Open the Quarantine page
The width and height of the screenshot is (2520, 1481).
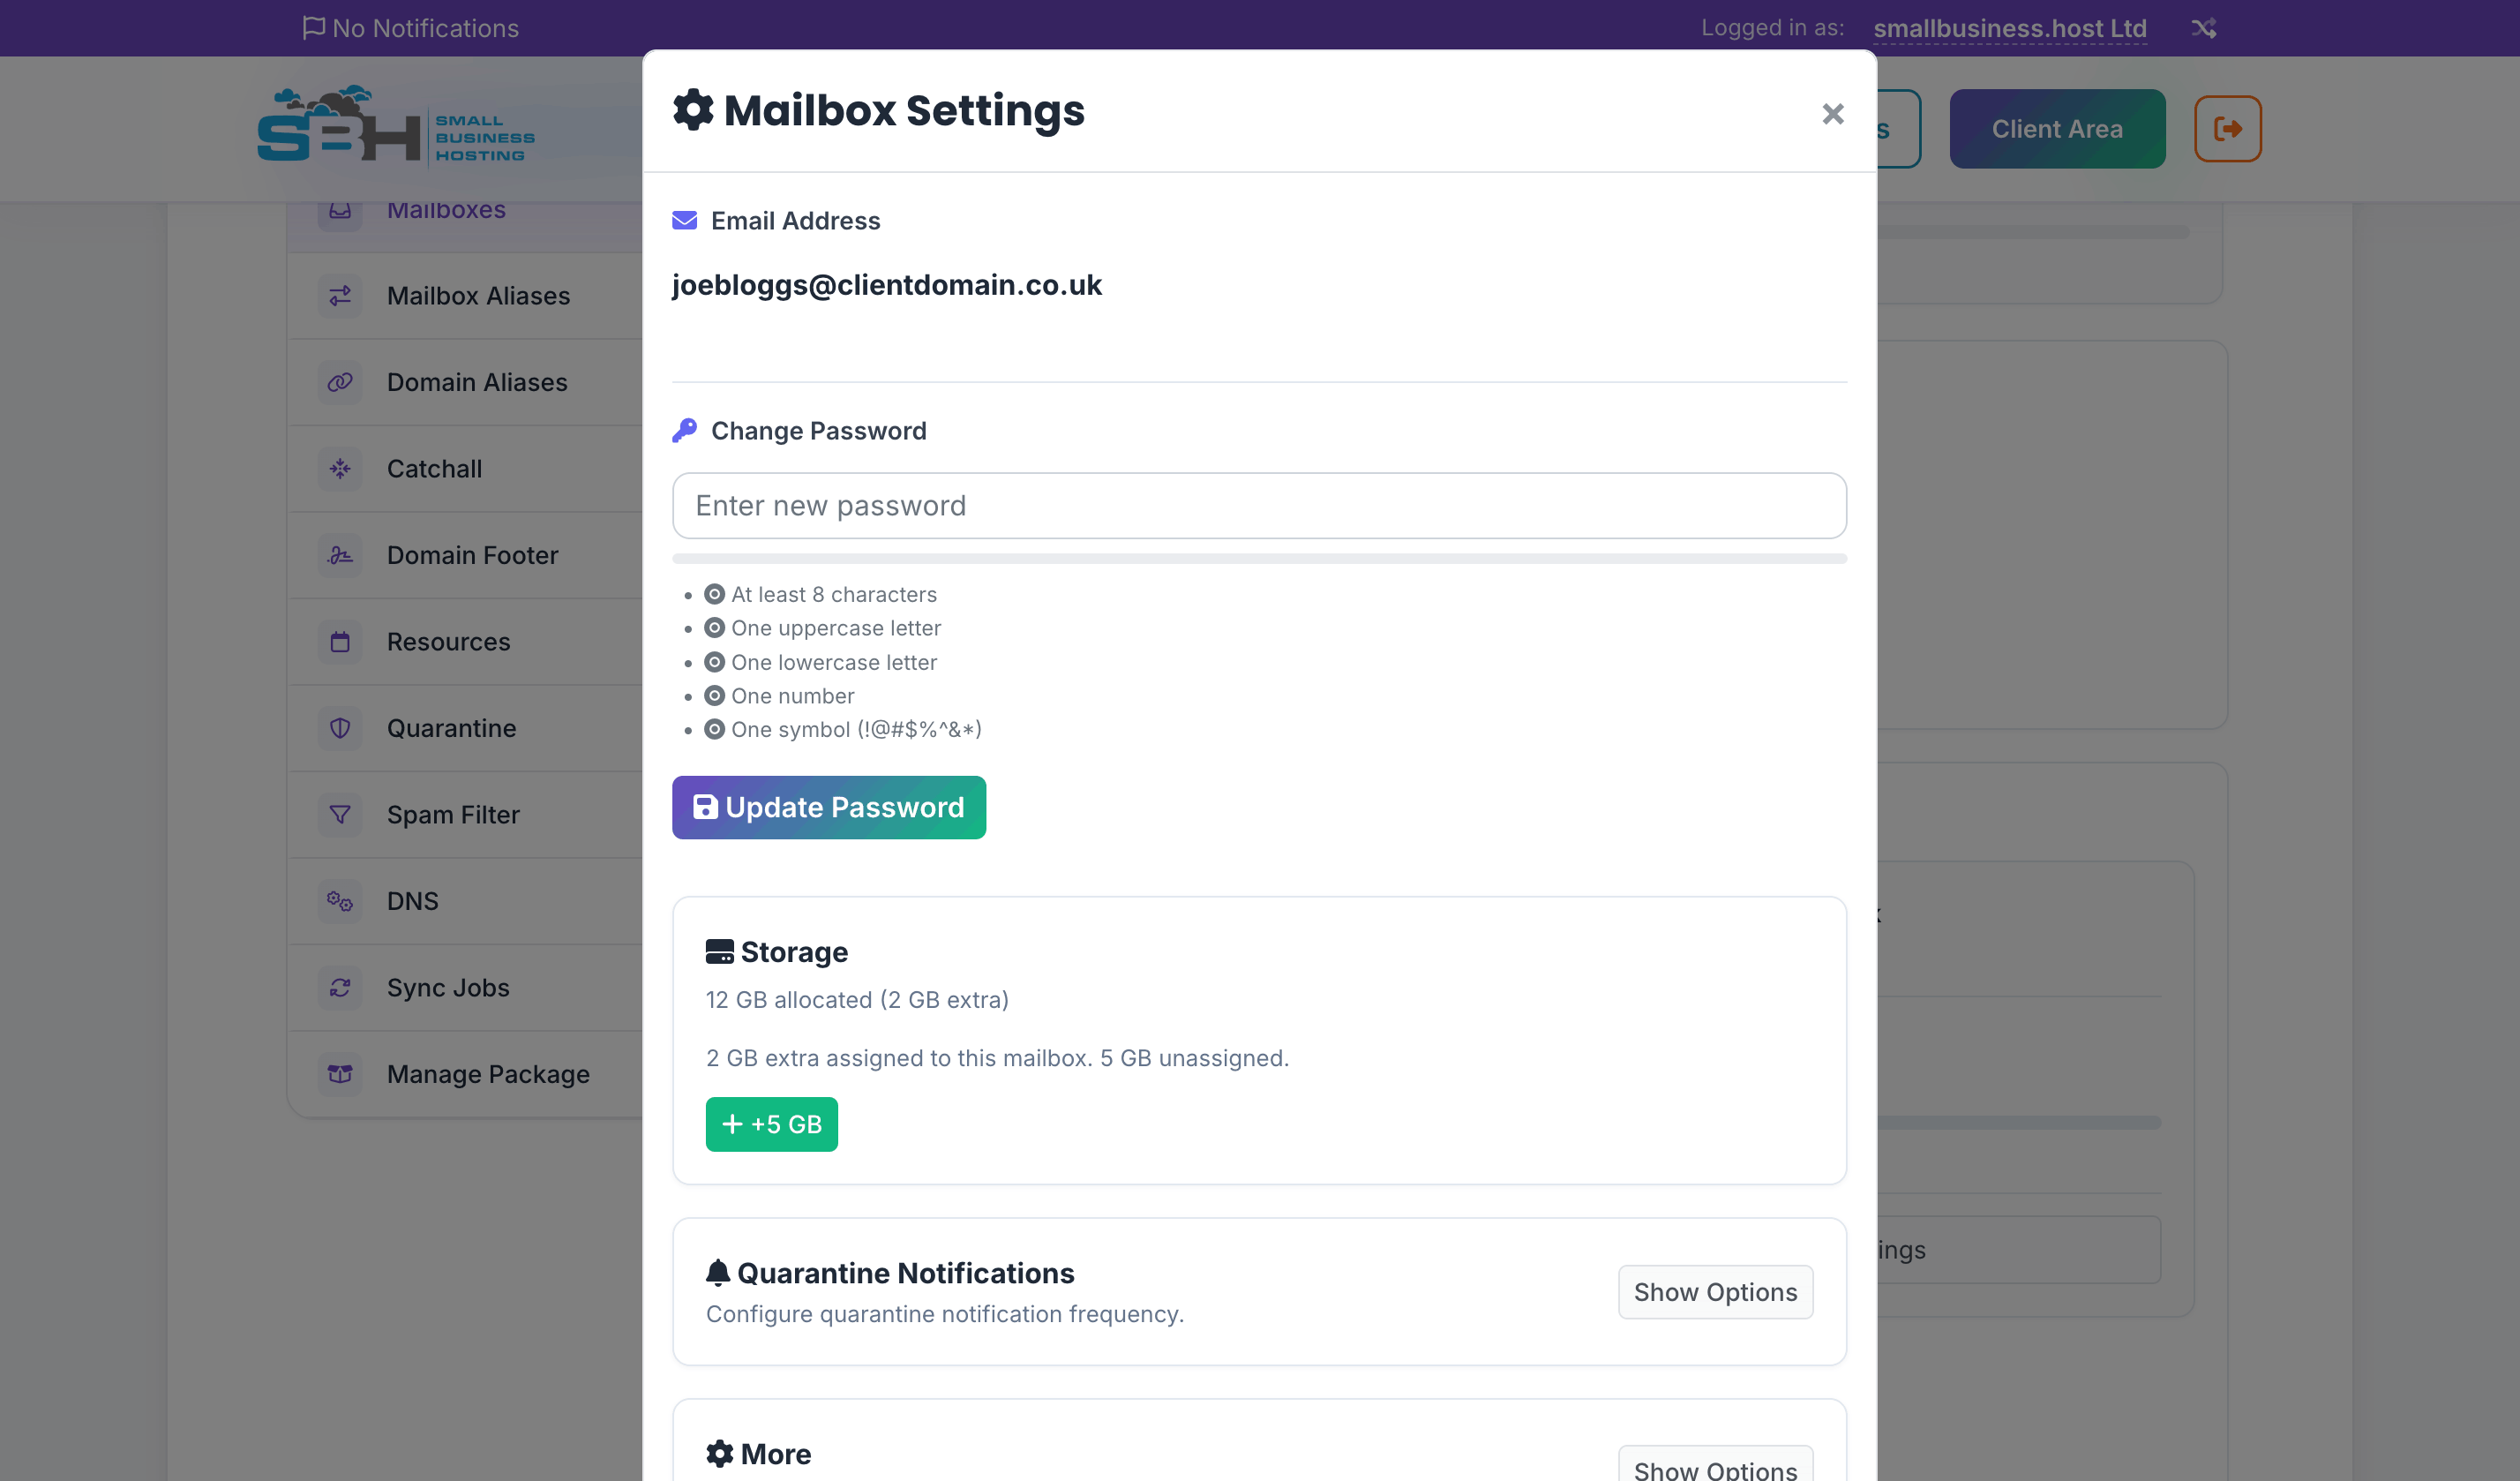pos(465,728)
